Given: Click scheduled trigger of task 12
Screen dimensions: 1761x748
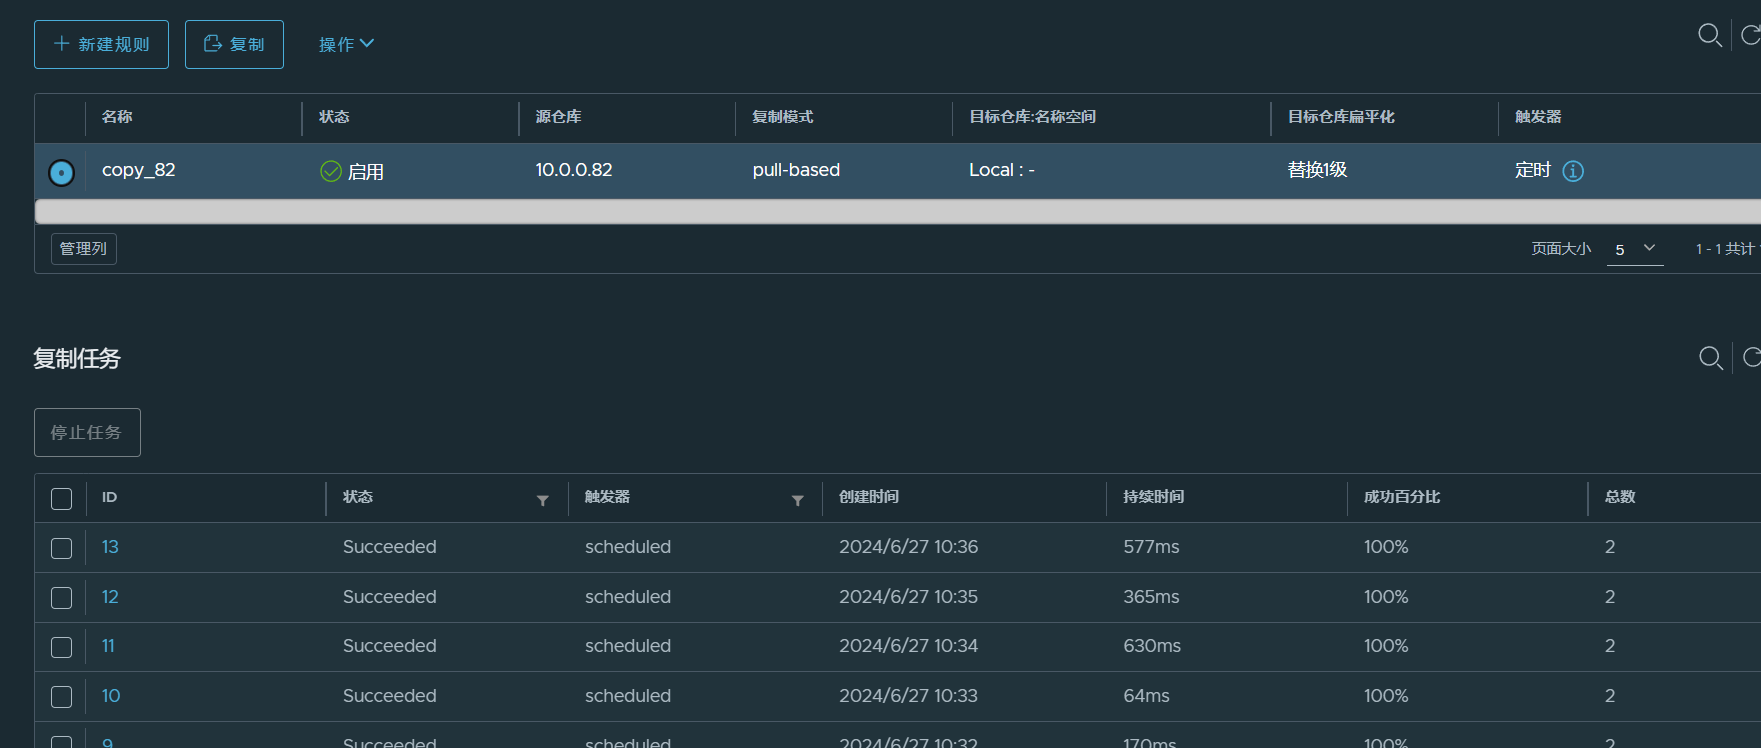Looking at the screenshot, I should [x=628, y=597].
